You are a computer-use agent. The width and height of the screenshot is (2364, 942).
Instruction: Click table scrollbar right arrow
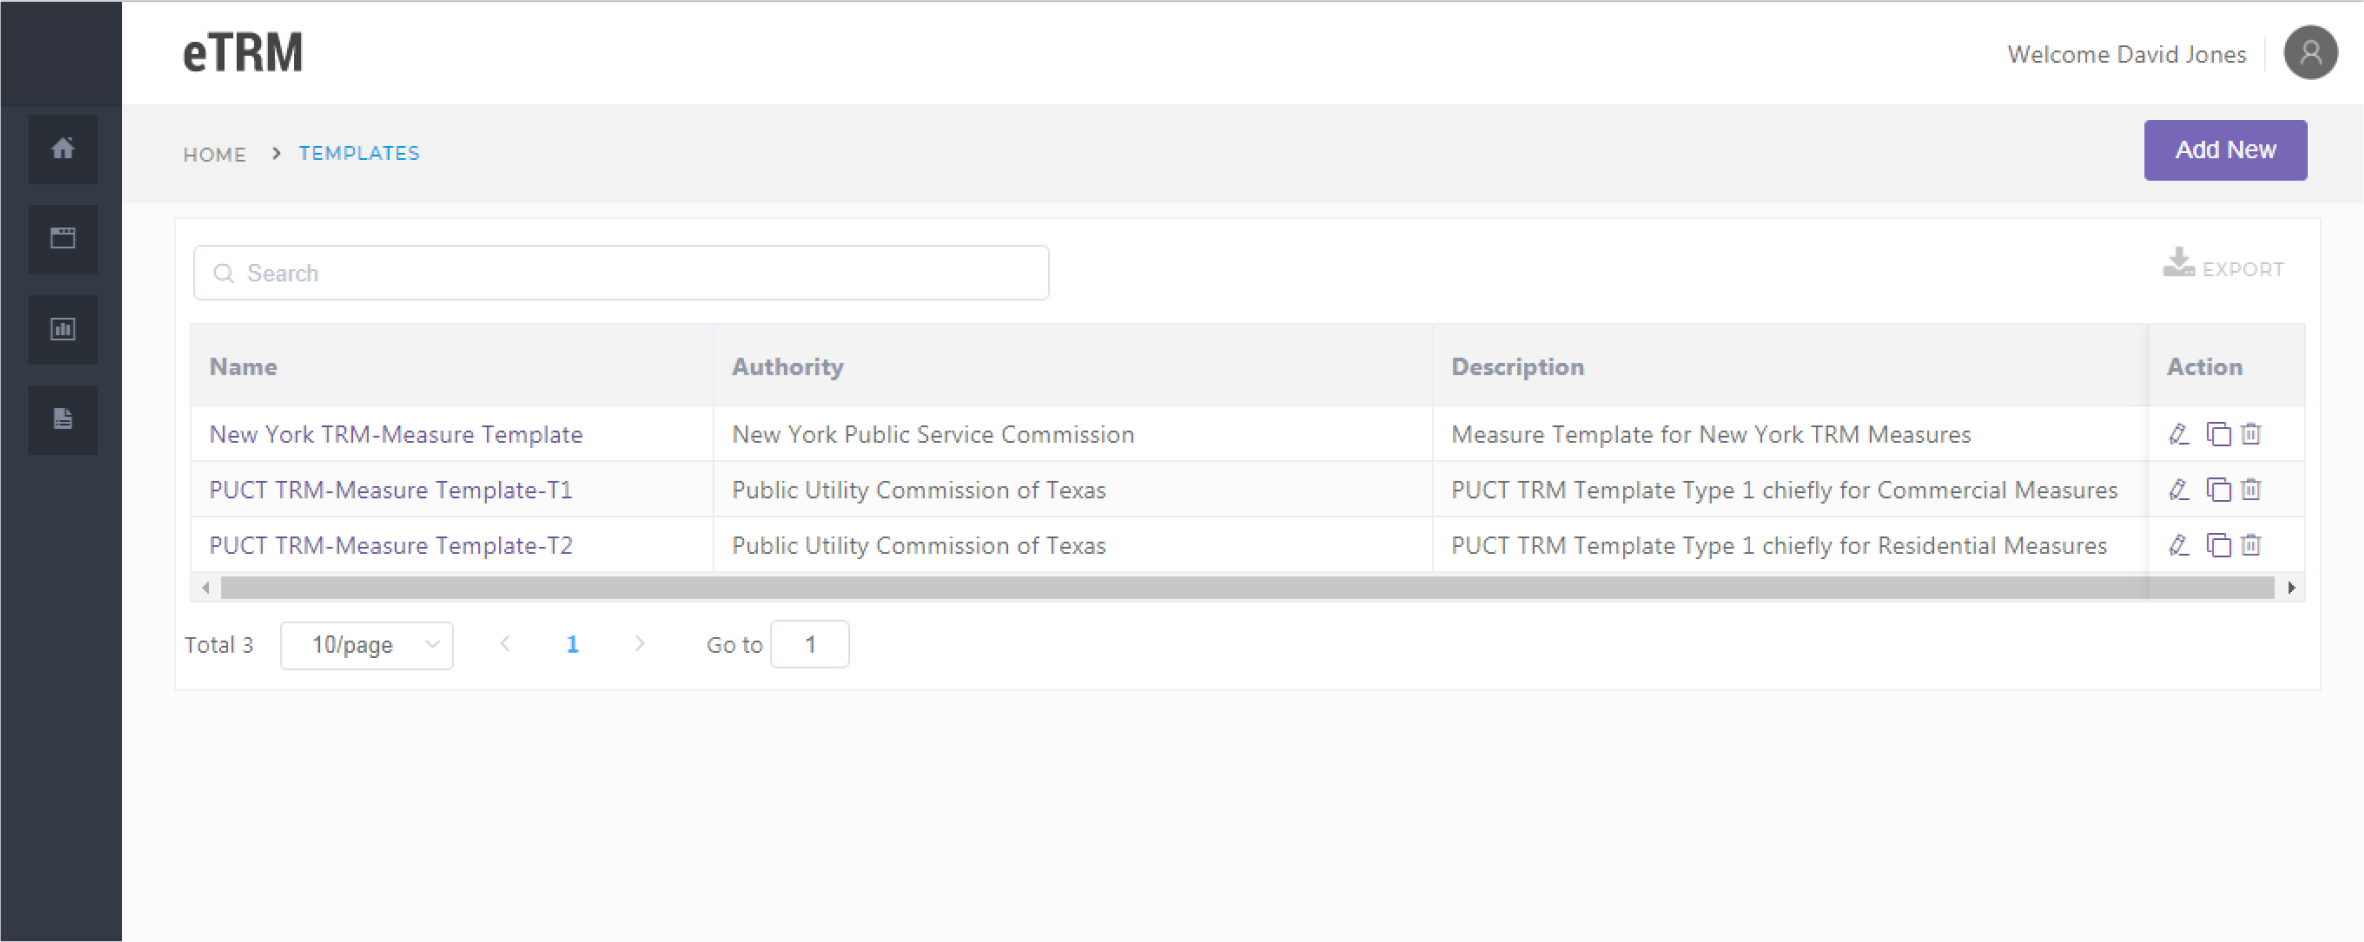click(x=2291, y=588)
